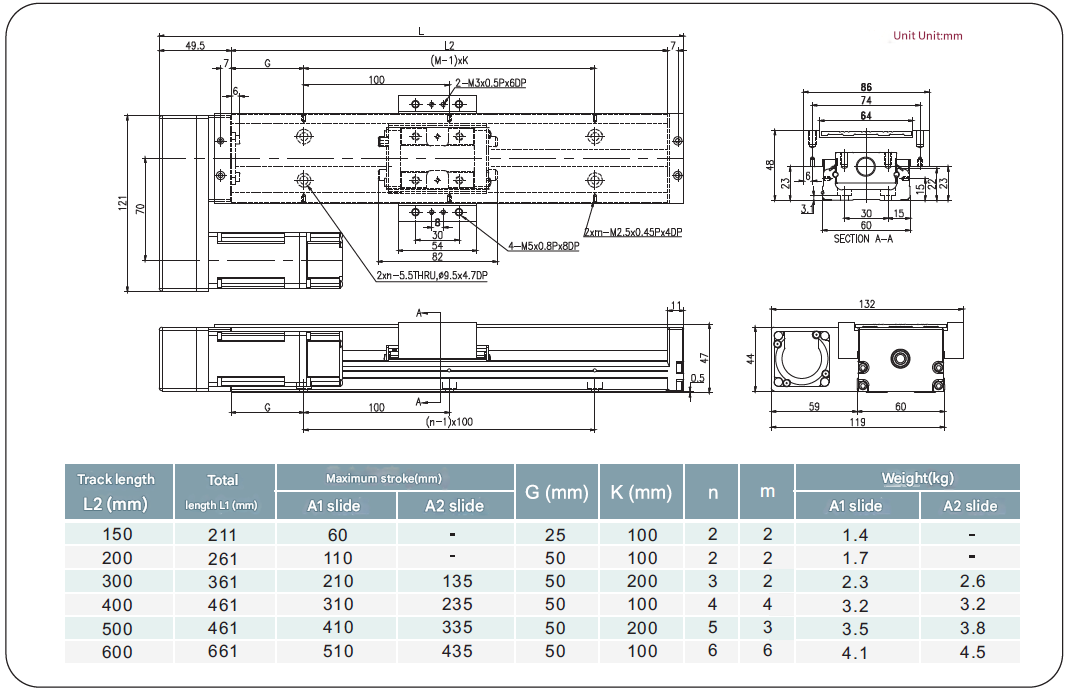
Task: Click the 2xn-5.5THRU hole callout
Action: click(432, 275)
